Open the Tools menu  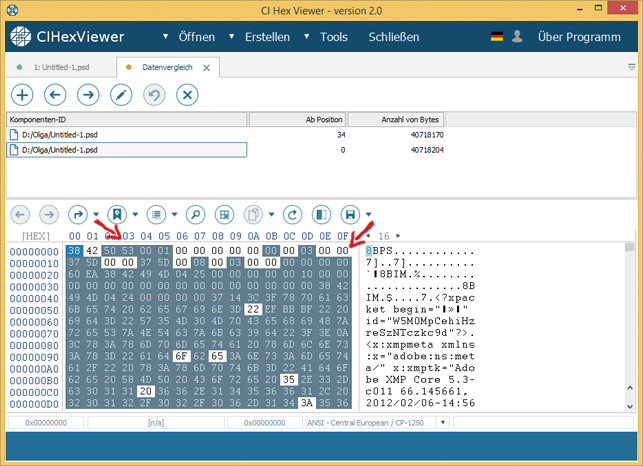[x=334, y=37]
